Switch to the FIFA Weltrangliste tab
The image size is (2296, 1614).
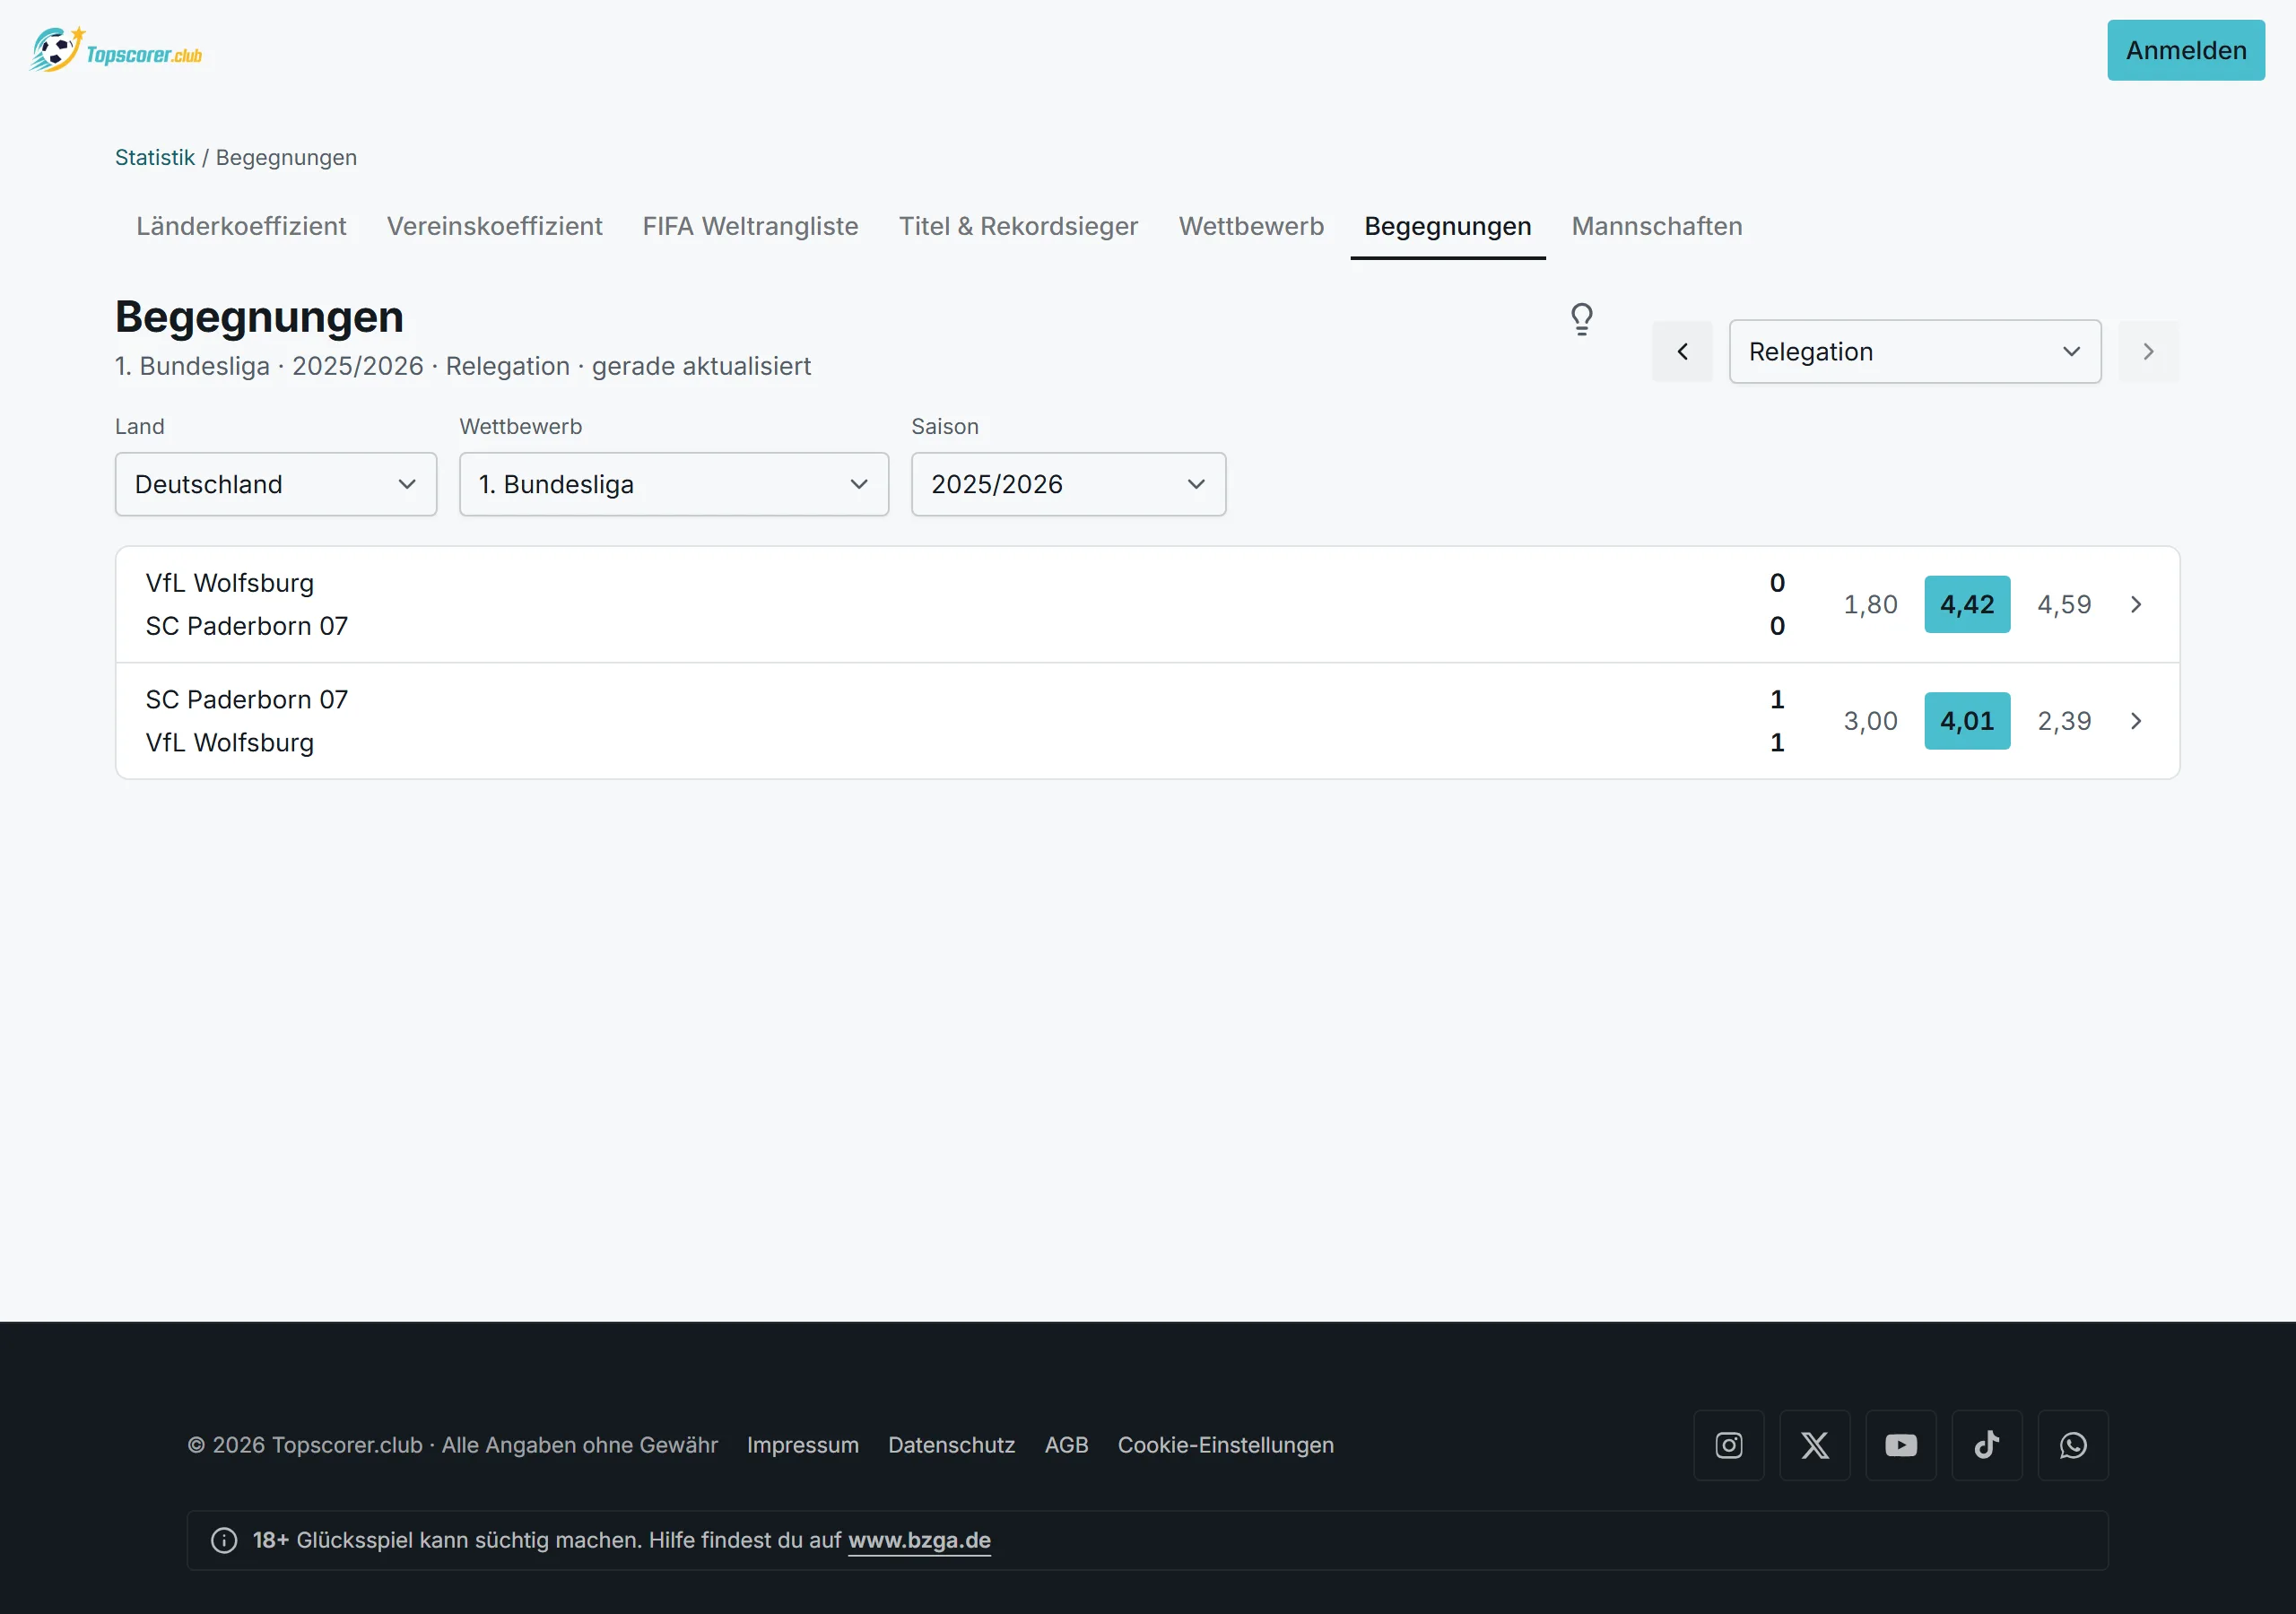750,226
